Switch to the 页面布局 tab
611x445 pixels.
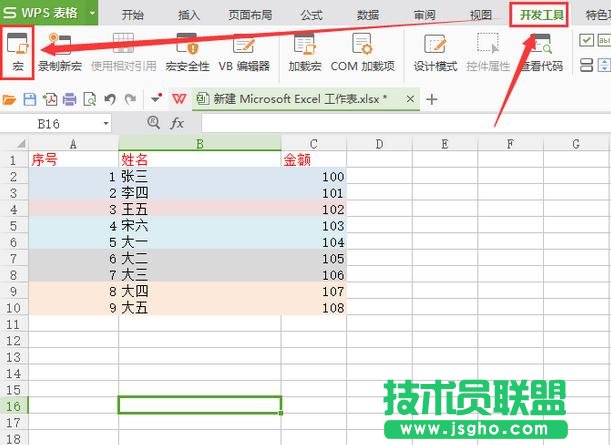pyautogui.click(x=252, y=14)
